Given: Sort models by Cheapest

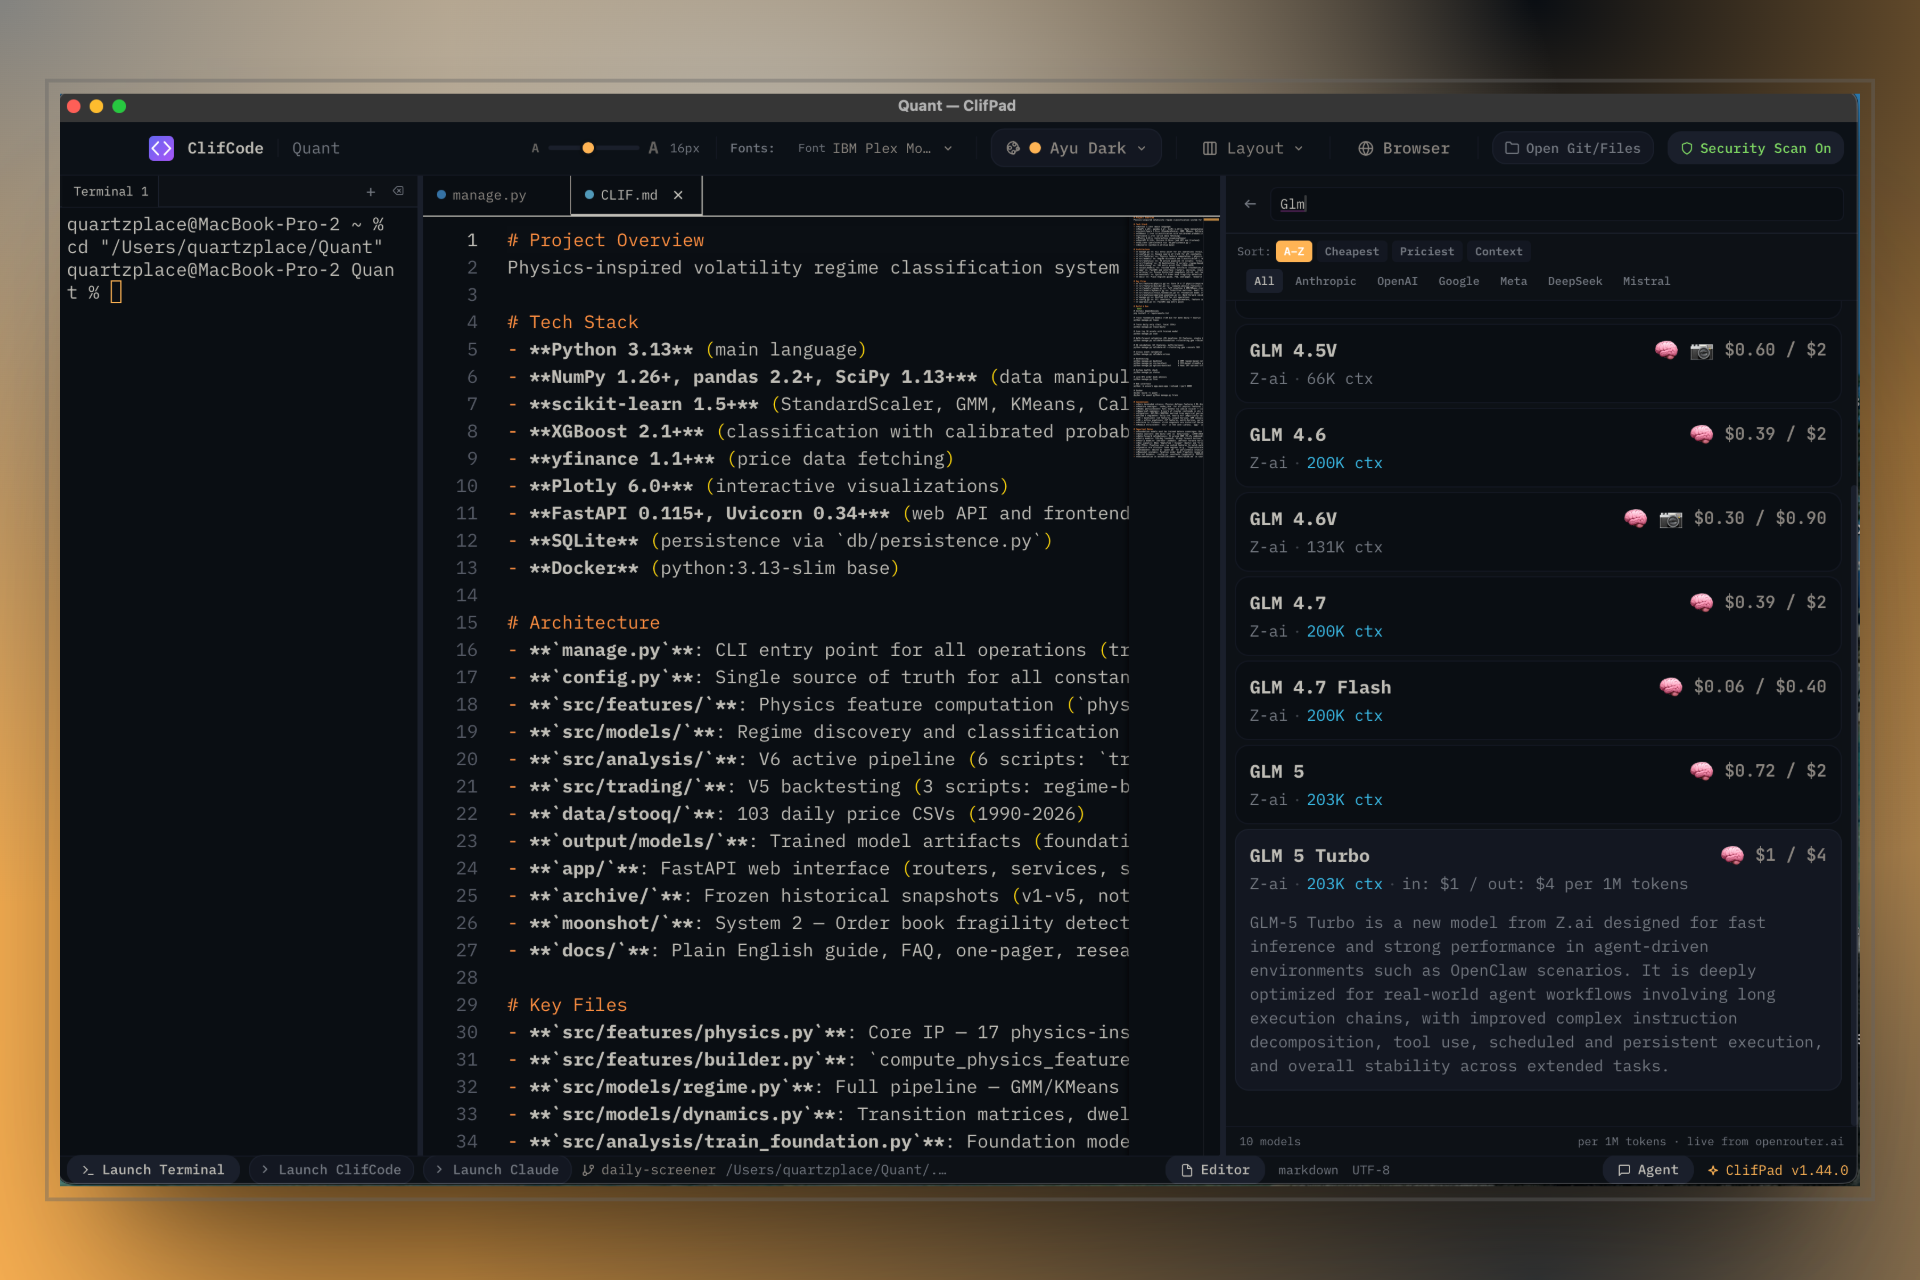Looking at the screenshot, I should (x=1351, y=252).
